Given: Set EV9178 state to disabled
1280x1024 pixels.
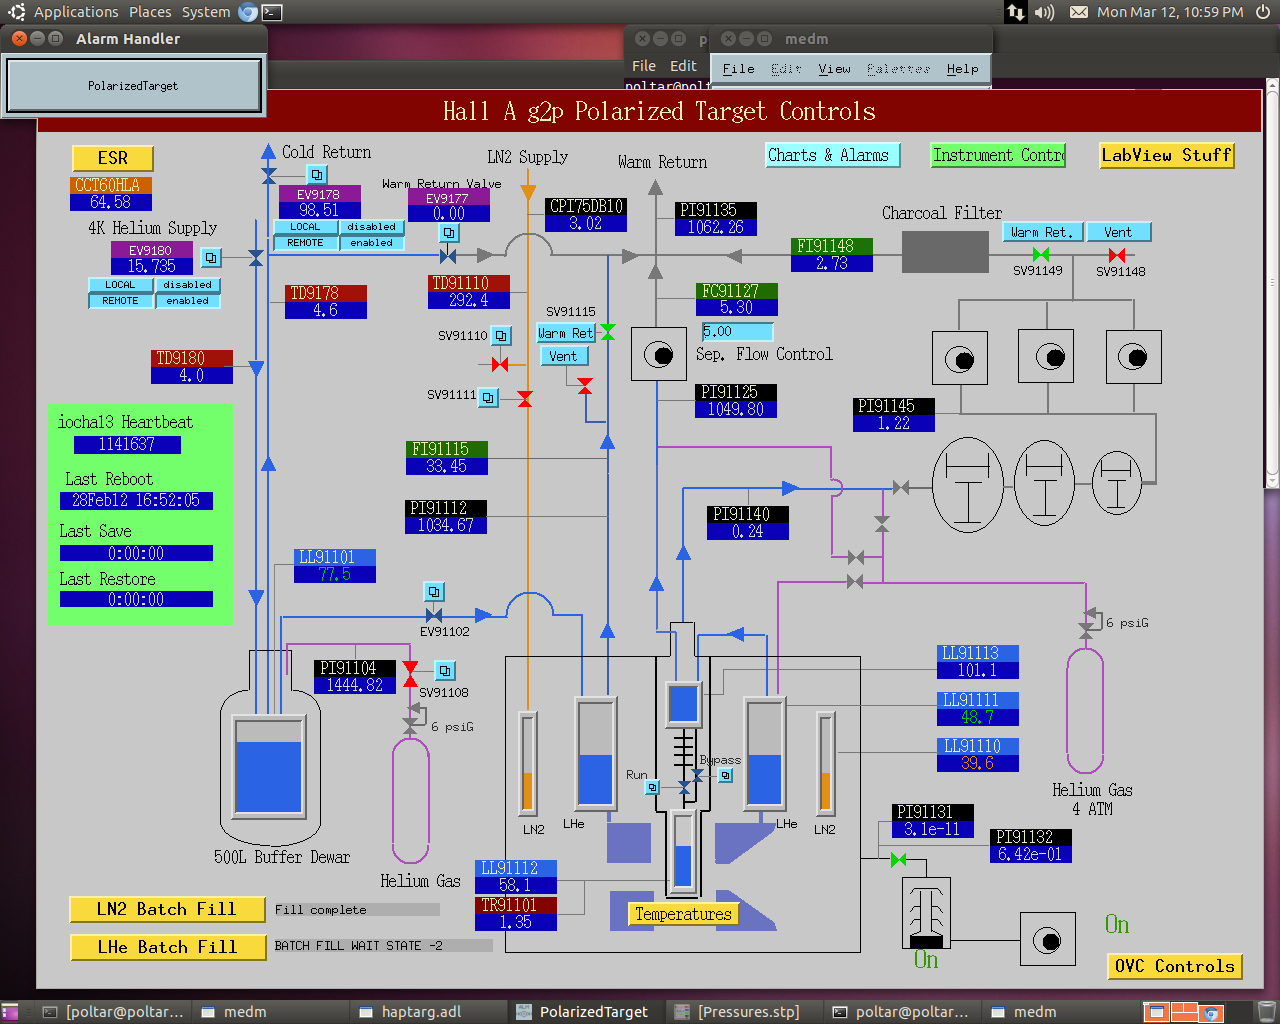Looking at the screenshot, I should pyautogui.click(x=372, y=227).
